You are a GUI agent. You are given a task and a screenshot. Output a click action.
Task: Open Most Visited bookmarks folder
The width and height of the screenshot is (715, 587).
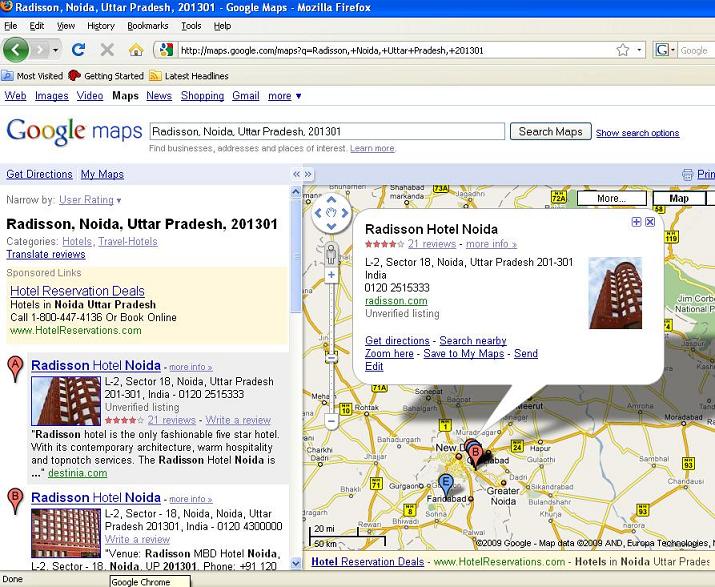click(x=32, y=76)
